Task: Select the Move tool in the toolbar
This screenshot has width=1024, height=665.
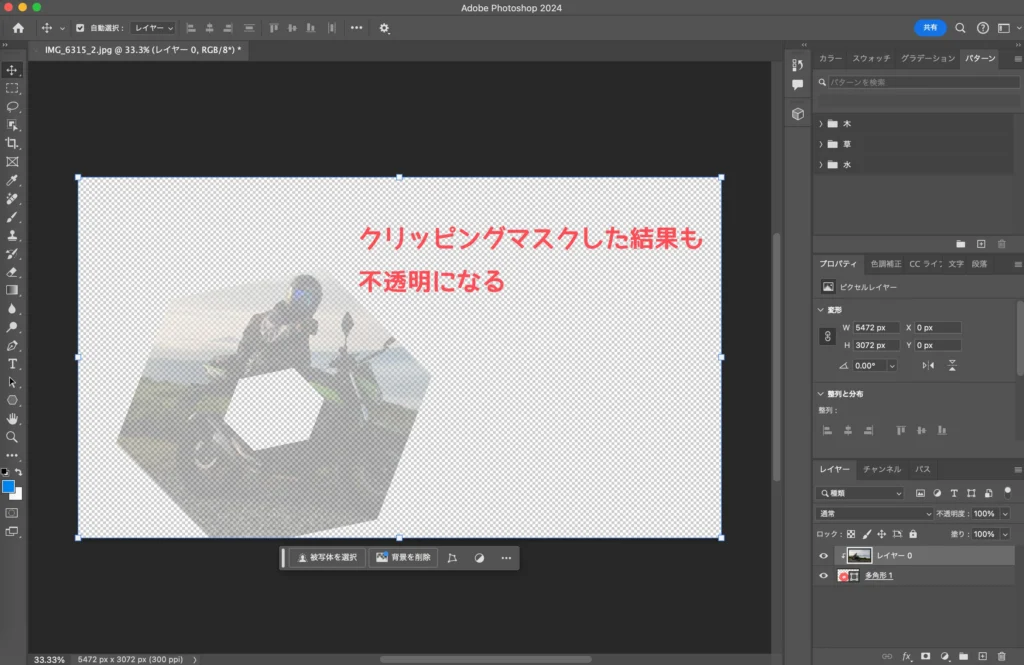Action: 13,70
